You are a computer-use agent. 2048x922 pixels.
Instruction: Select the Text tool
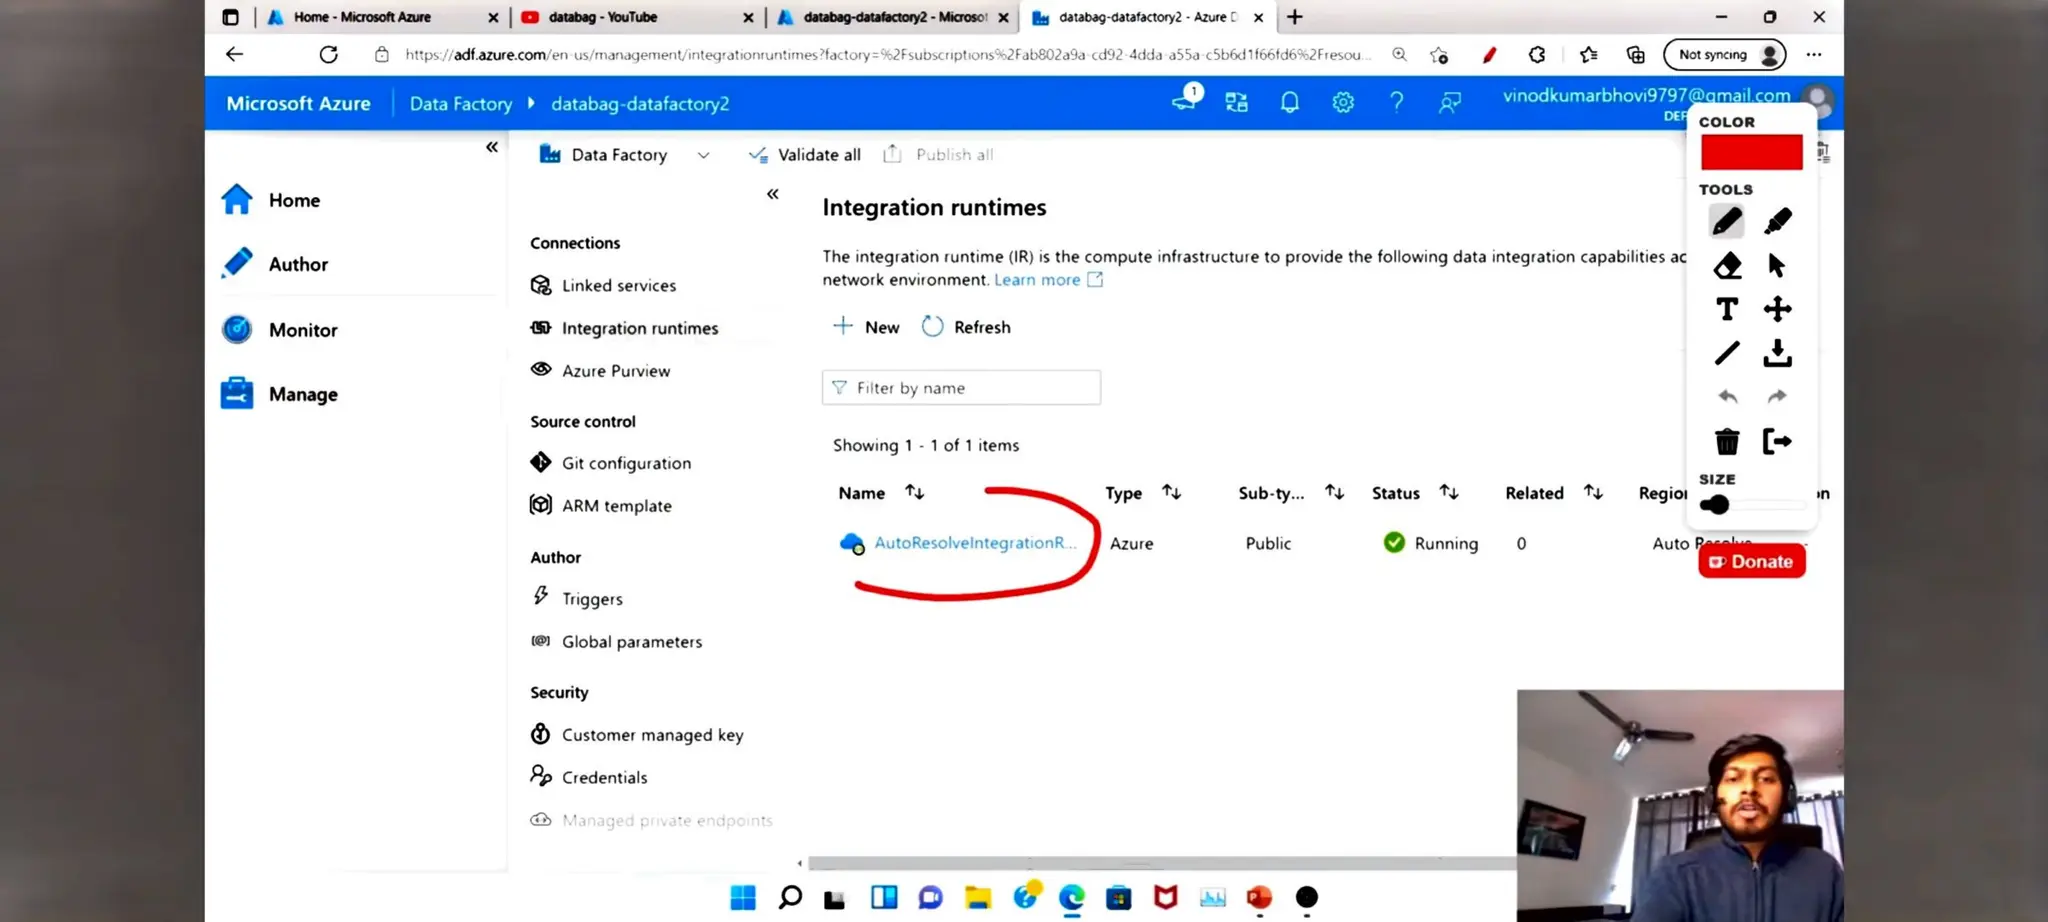1727,309
